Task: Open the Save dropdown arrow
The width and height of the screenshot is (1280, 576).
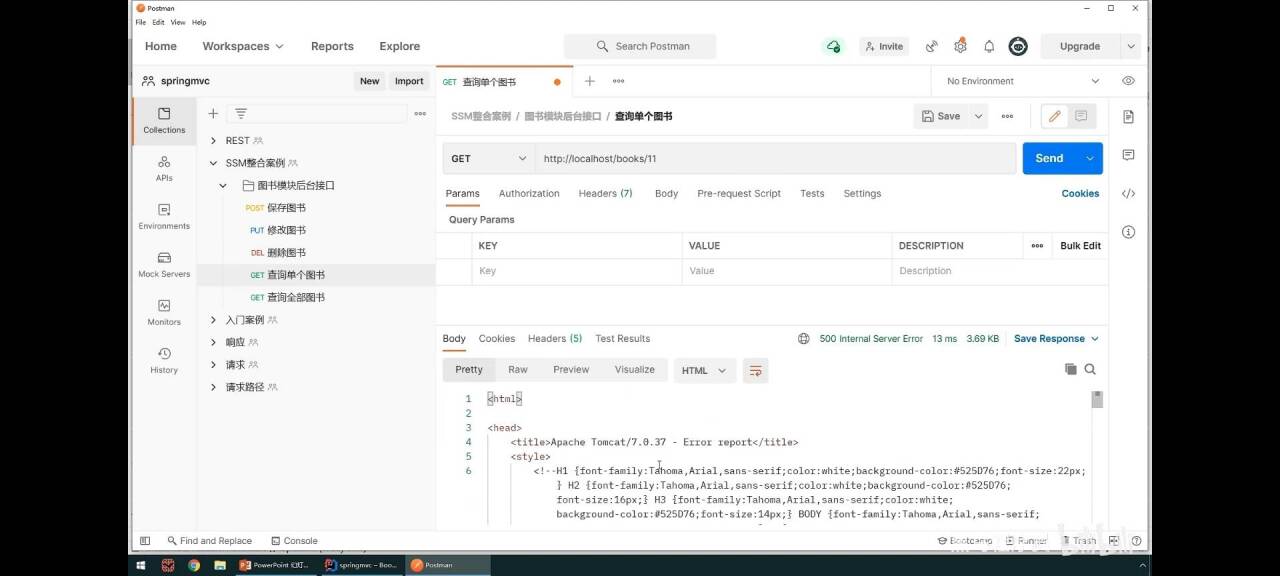Action: coord(978,116)
